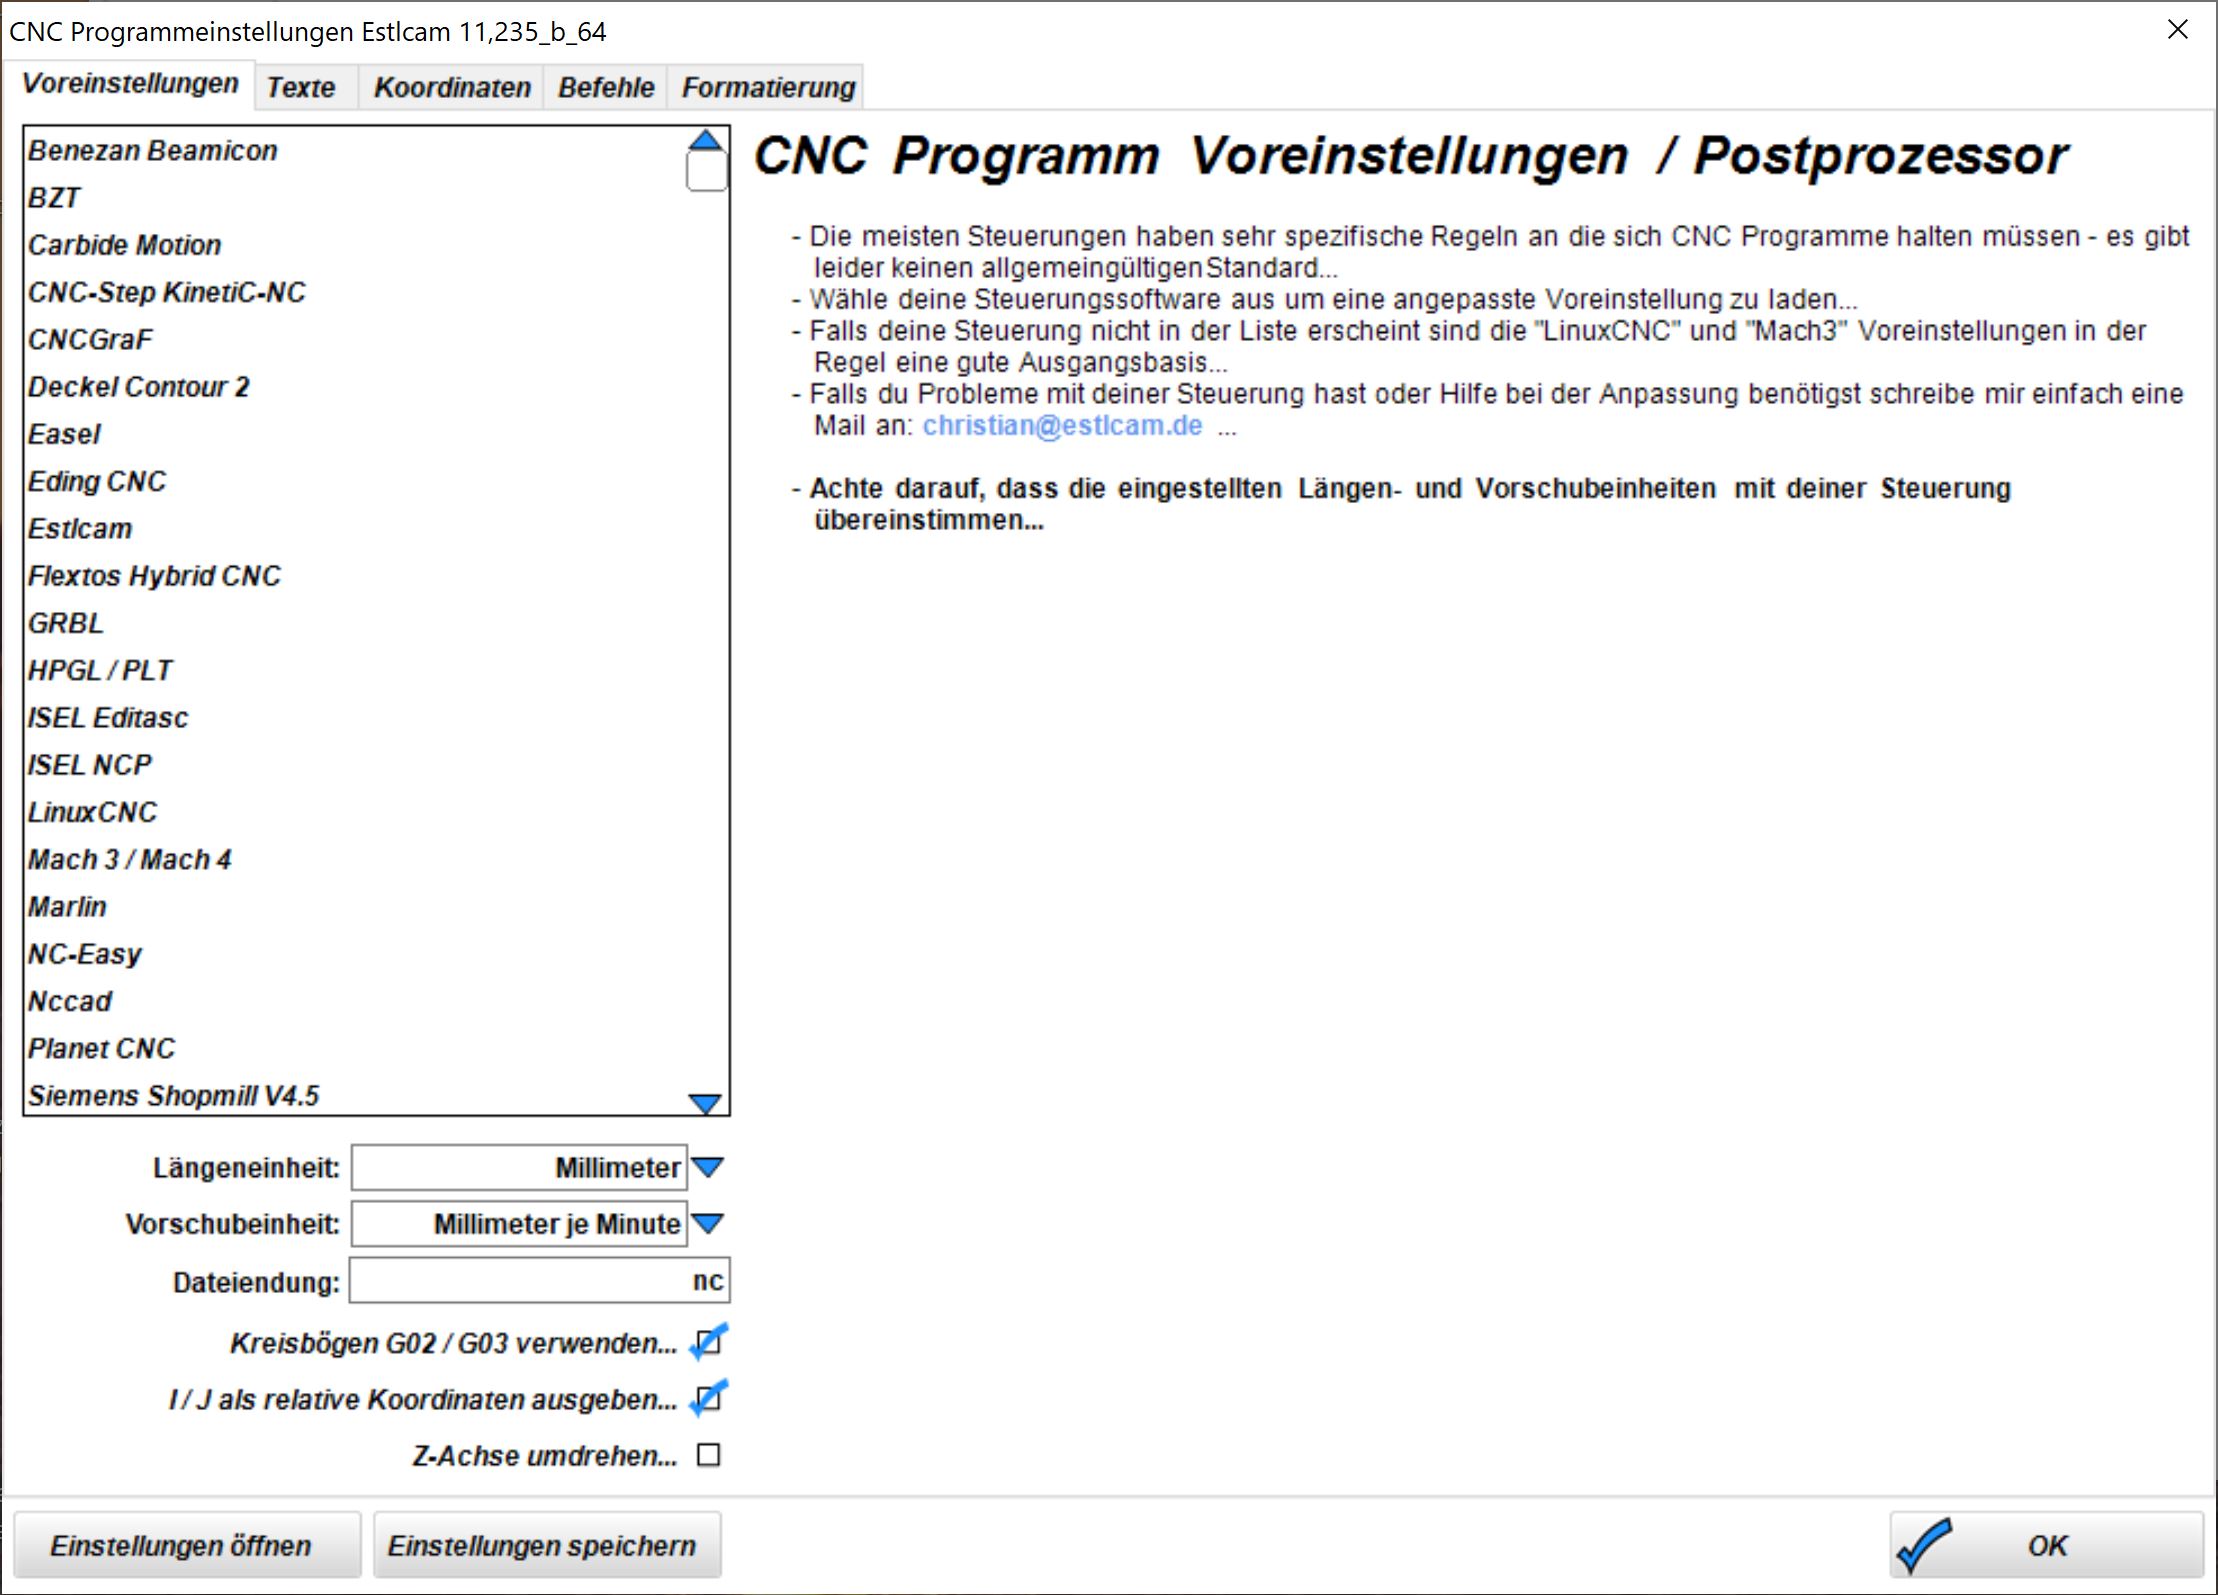The width and height of the screenshot is (2218, 1595).
Task: Enable Z-Achse umdrehen checkbox
Action: point(708,1455)
